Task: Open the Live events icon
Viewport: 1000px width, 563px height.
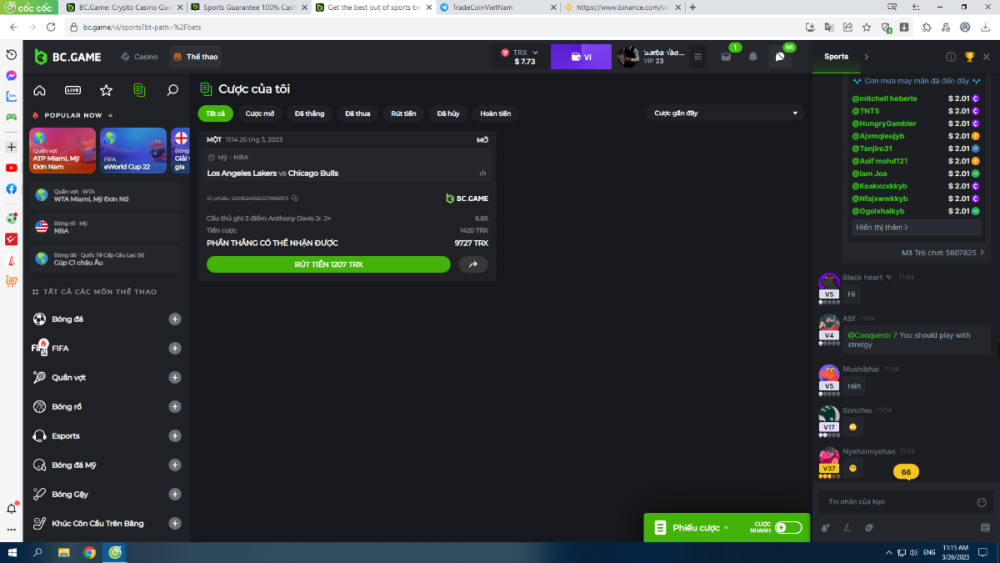Action: coord(73,90)
